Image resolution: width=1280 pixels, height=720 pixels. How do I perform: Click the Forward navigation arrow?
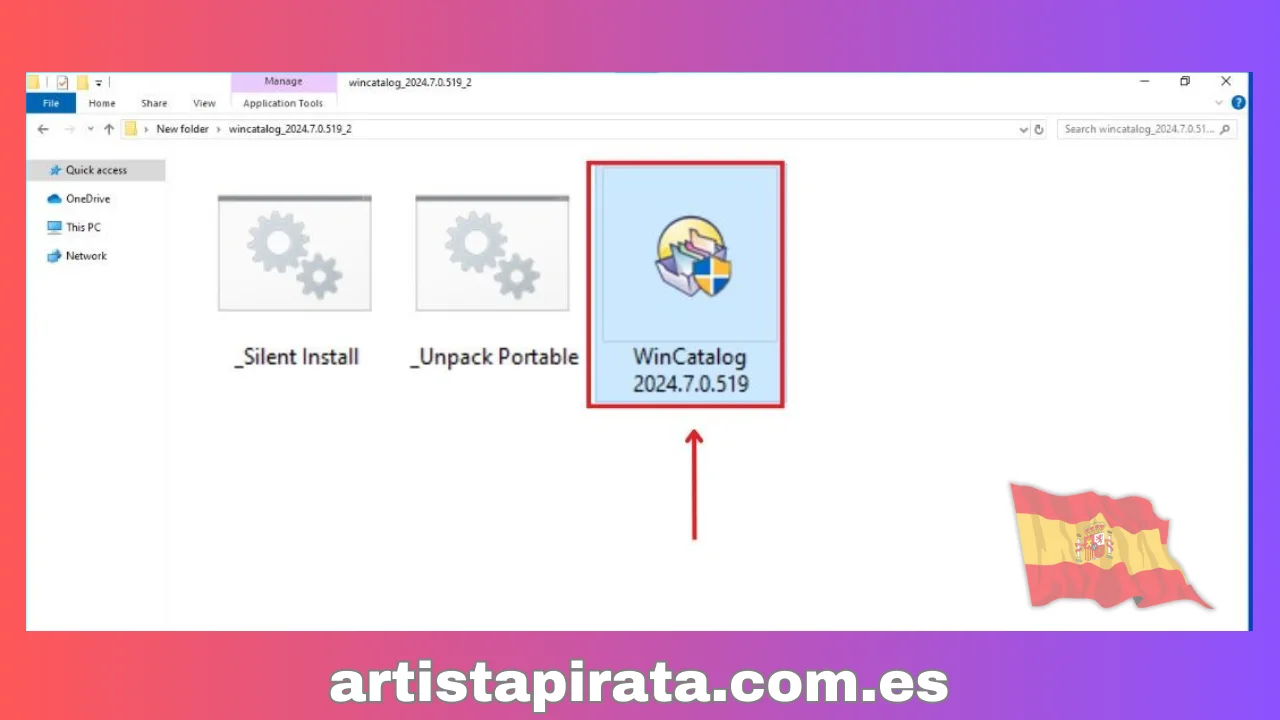[x=69, y=129]
